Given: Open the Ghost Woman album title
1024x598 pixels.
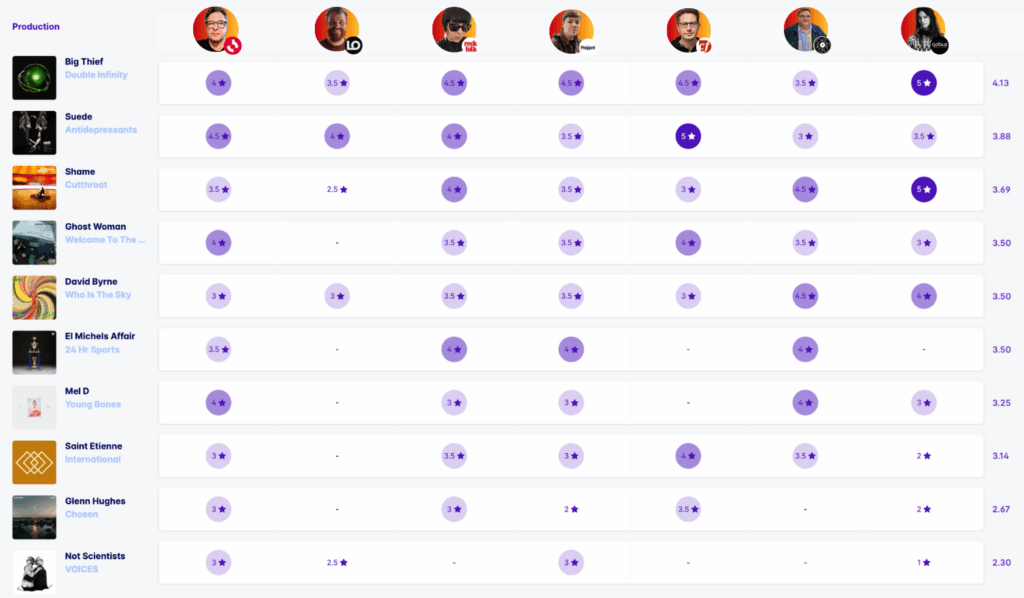Looking at the screenshot, I should click(x=97, y=227).
